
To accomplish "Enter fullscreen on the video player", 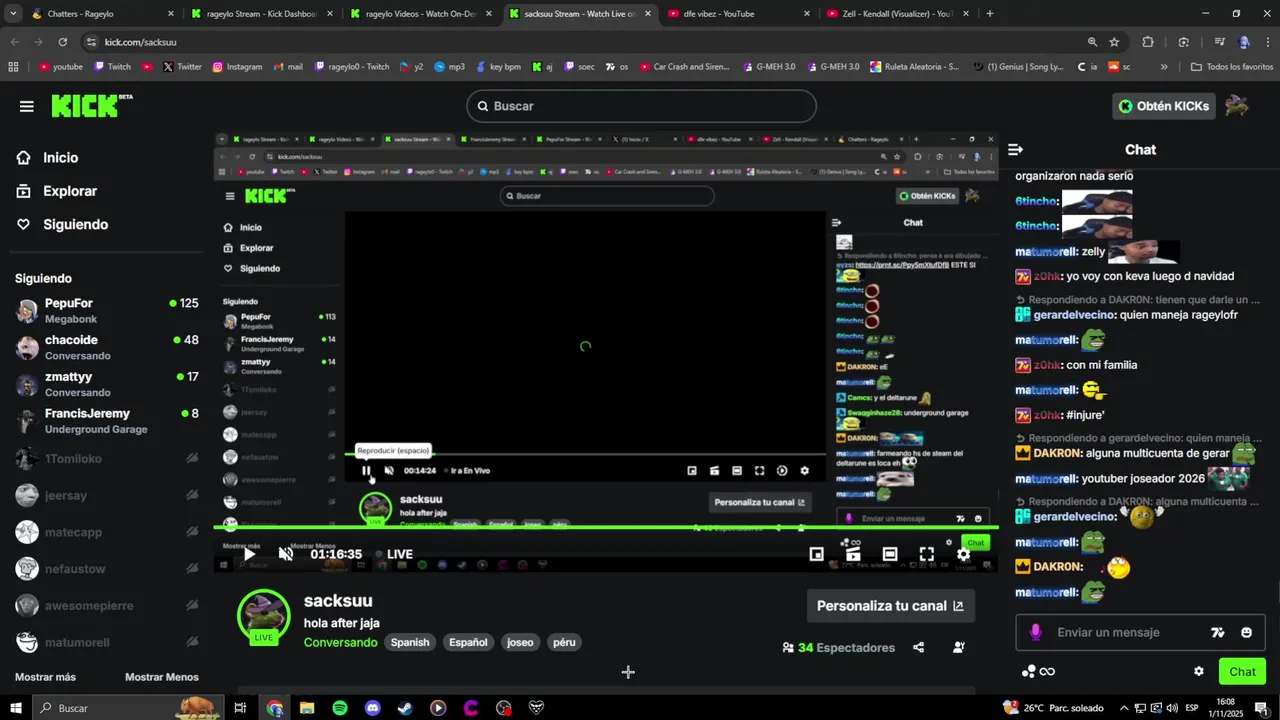I will click(x=927, y=554).
